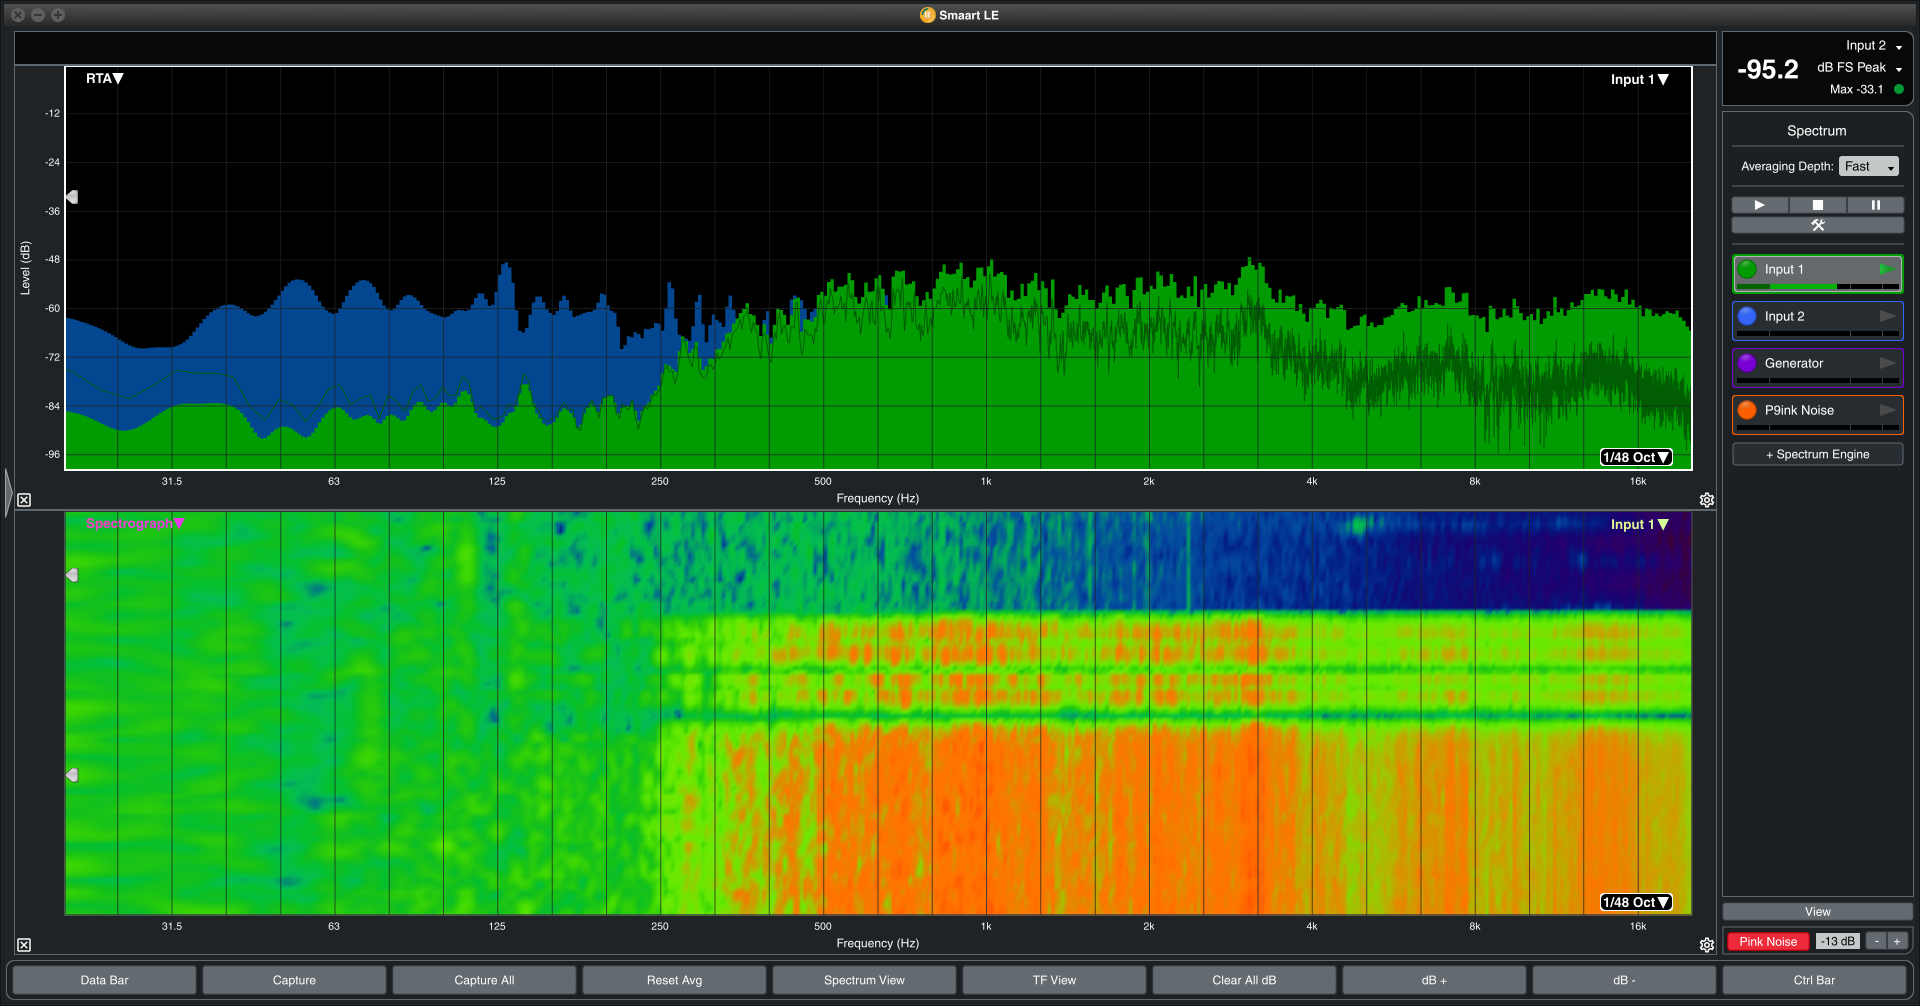1920x1006 pixels.
Task: Open meter Input 2 source dropdown
Action: click(x=1874, y=46)
